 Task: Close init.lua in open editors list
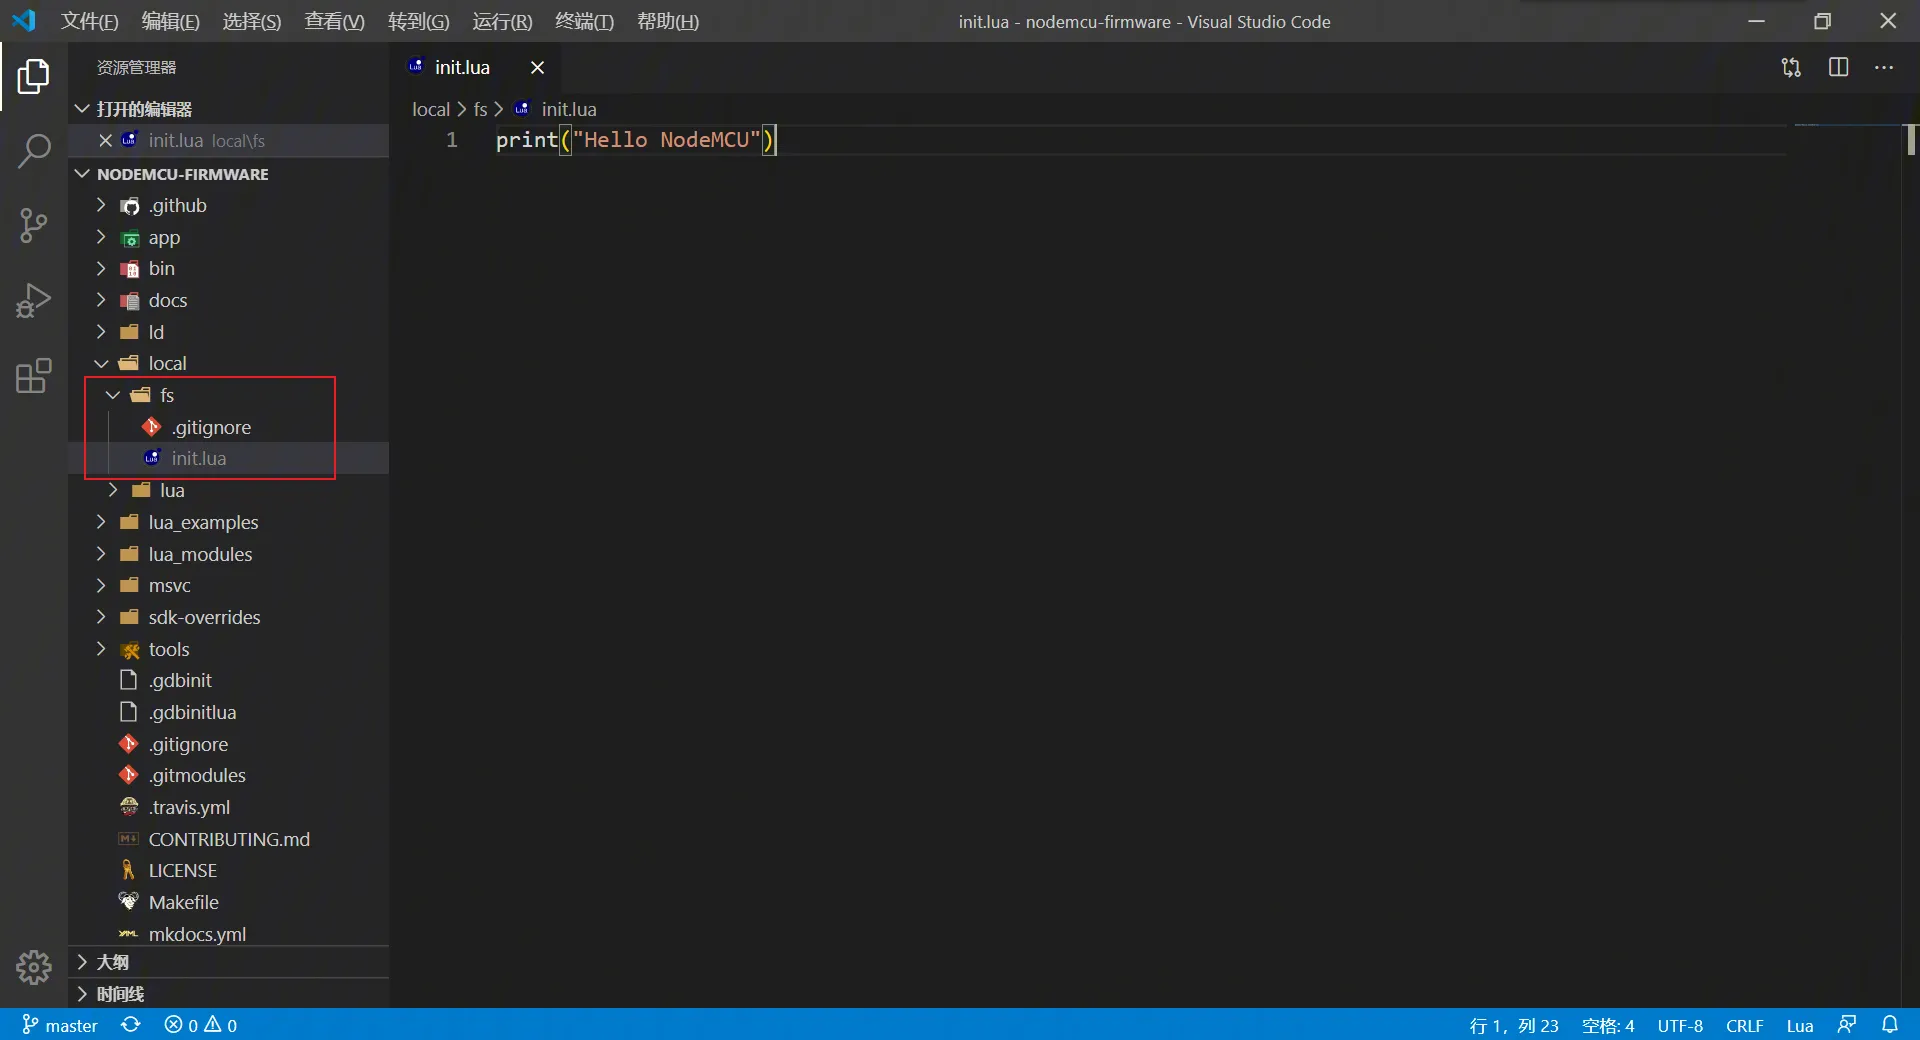[x=105, y=140]
